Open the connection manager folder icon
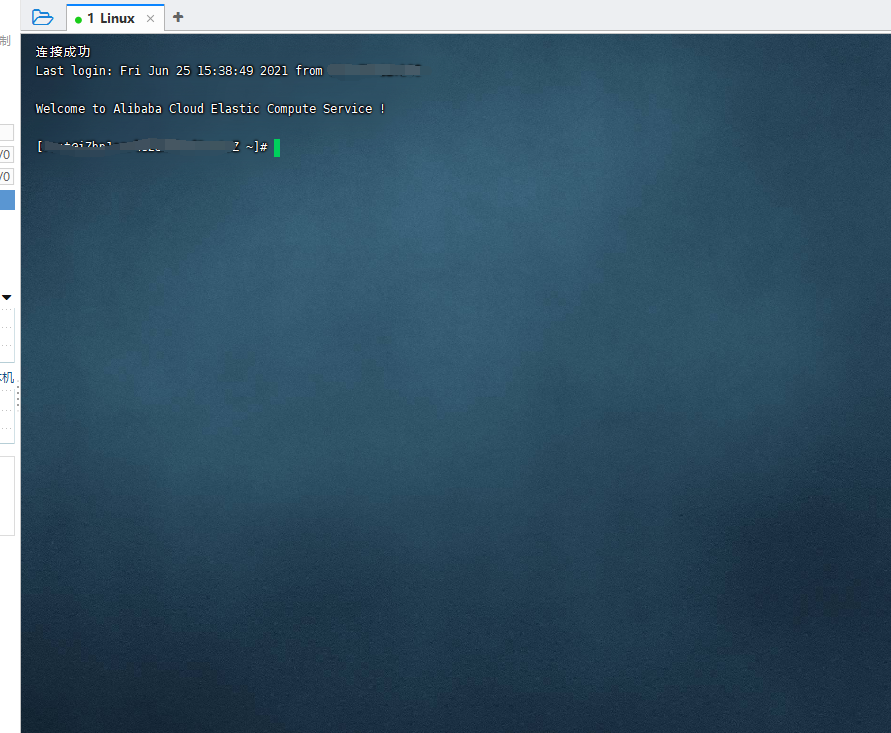The image size is (891, 733). click(x=41, y=17)
